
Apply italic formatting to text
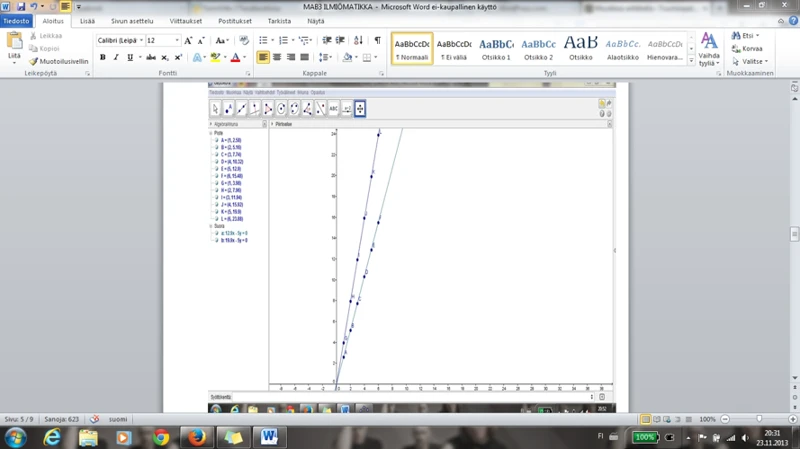tap(116, 58)
